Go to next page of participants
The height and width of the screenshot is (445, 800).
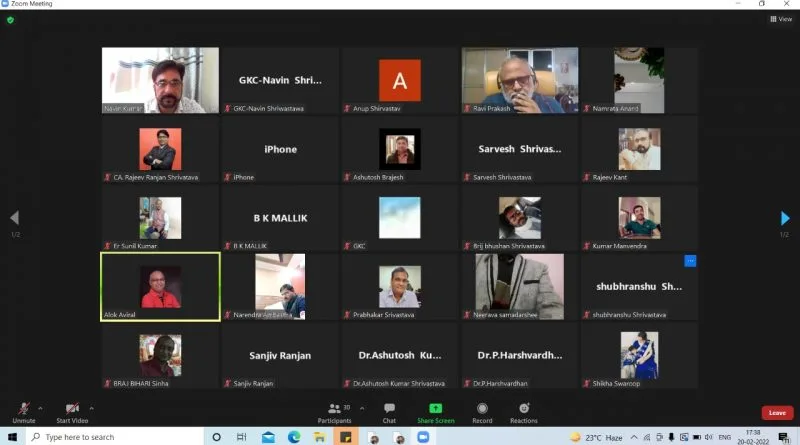[x=785, y=218]
